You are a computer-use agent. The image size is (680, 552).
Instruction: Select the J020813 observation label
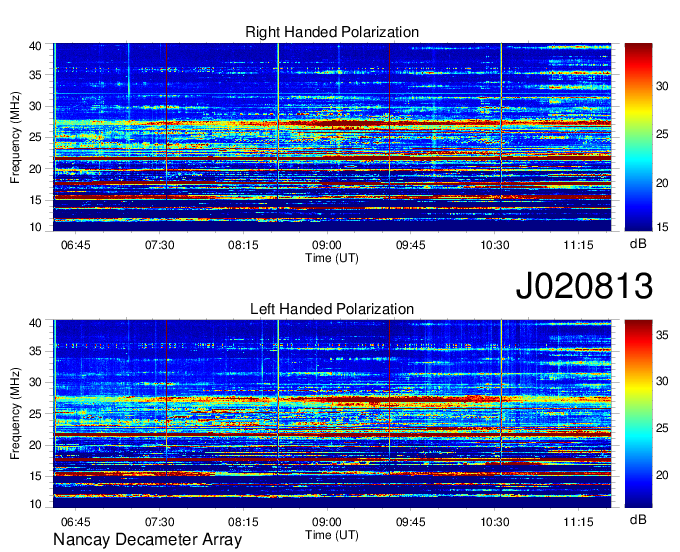(584, 285)
